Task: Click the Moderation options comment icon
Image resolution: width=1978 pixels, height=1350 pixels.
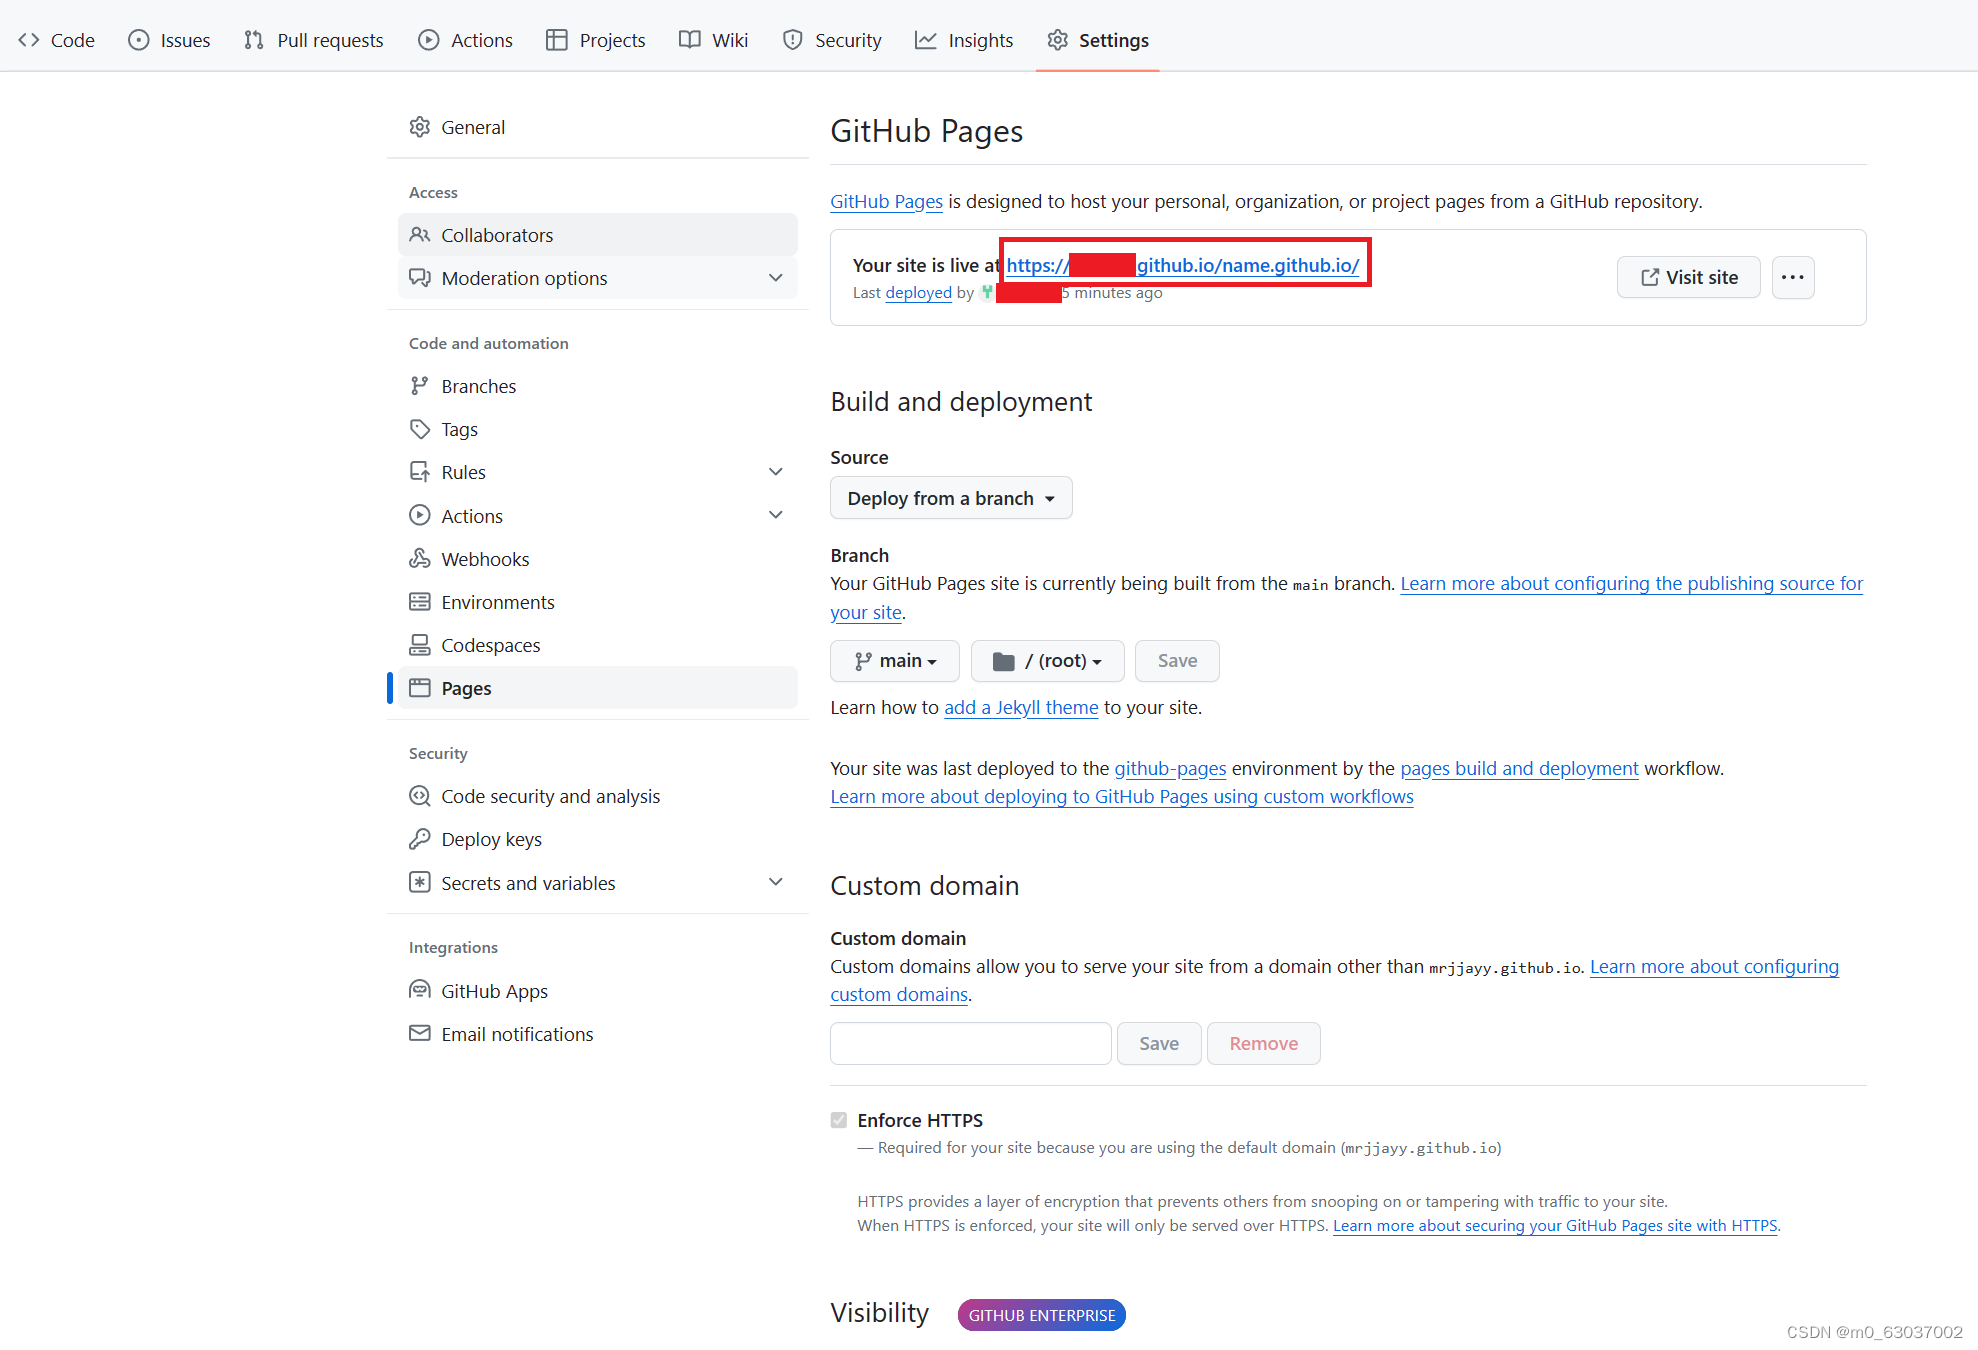Action: point(420,278)
